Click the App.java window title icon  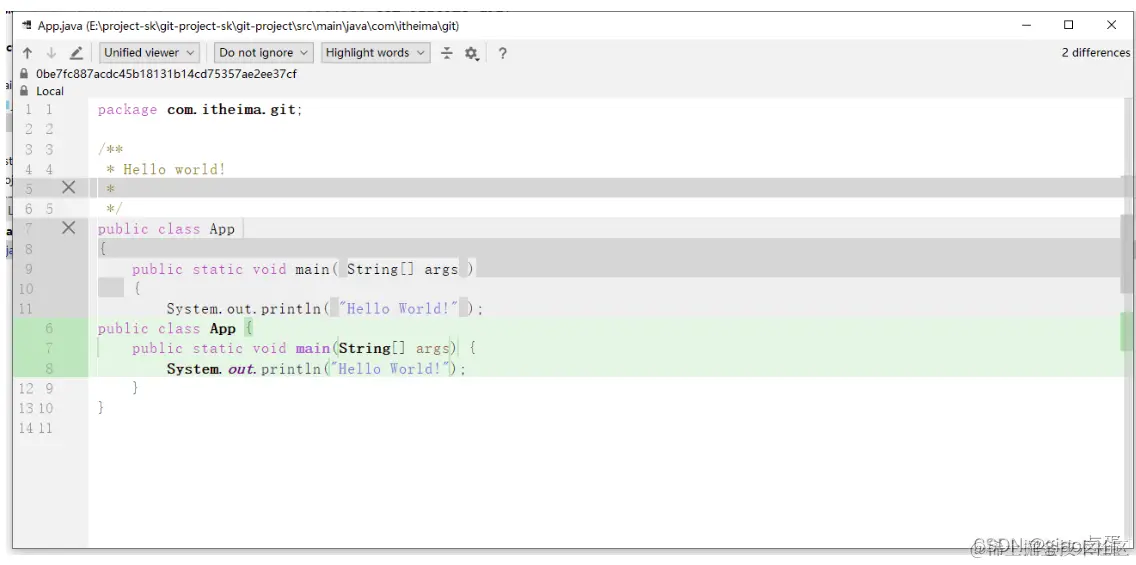26,25
